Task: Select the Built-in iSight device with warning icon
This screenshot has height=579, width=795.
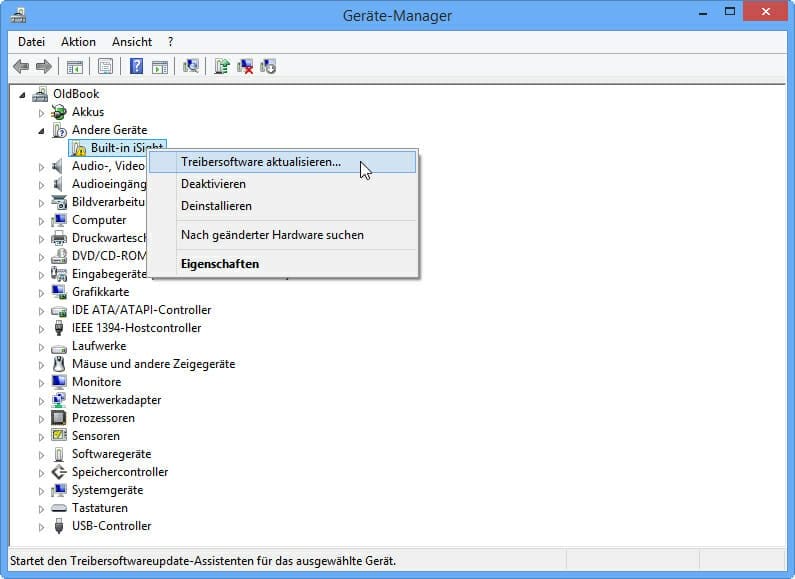Action: pyautogui.click(x=126, y=148)
